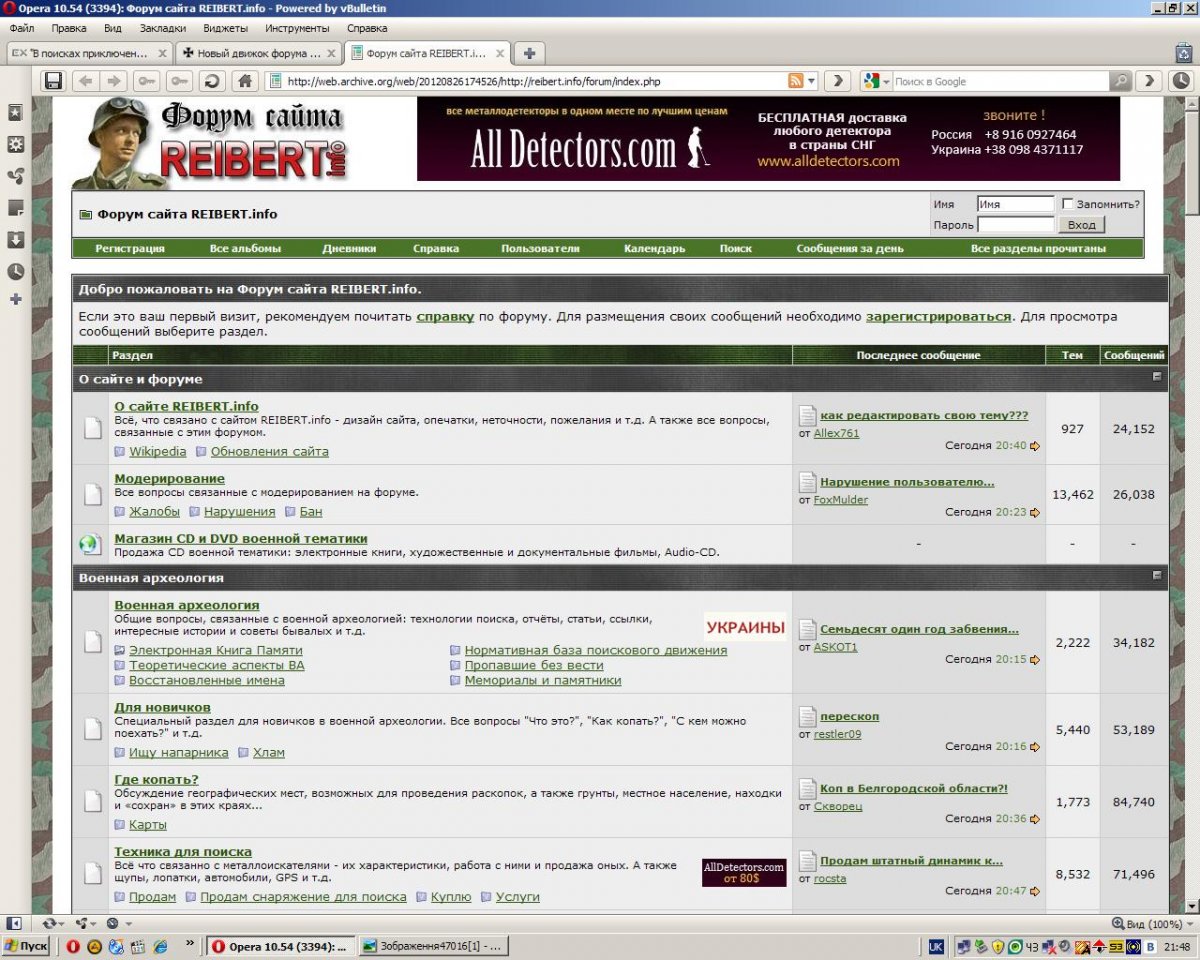Click the go-to-last-post arrow in the 'пересkоп' row
Viewport: 1200px width, 960px height.
click(x=1035, y=747)
